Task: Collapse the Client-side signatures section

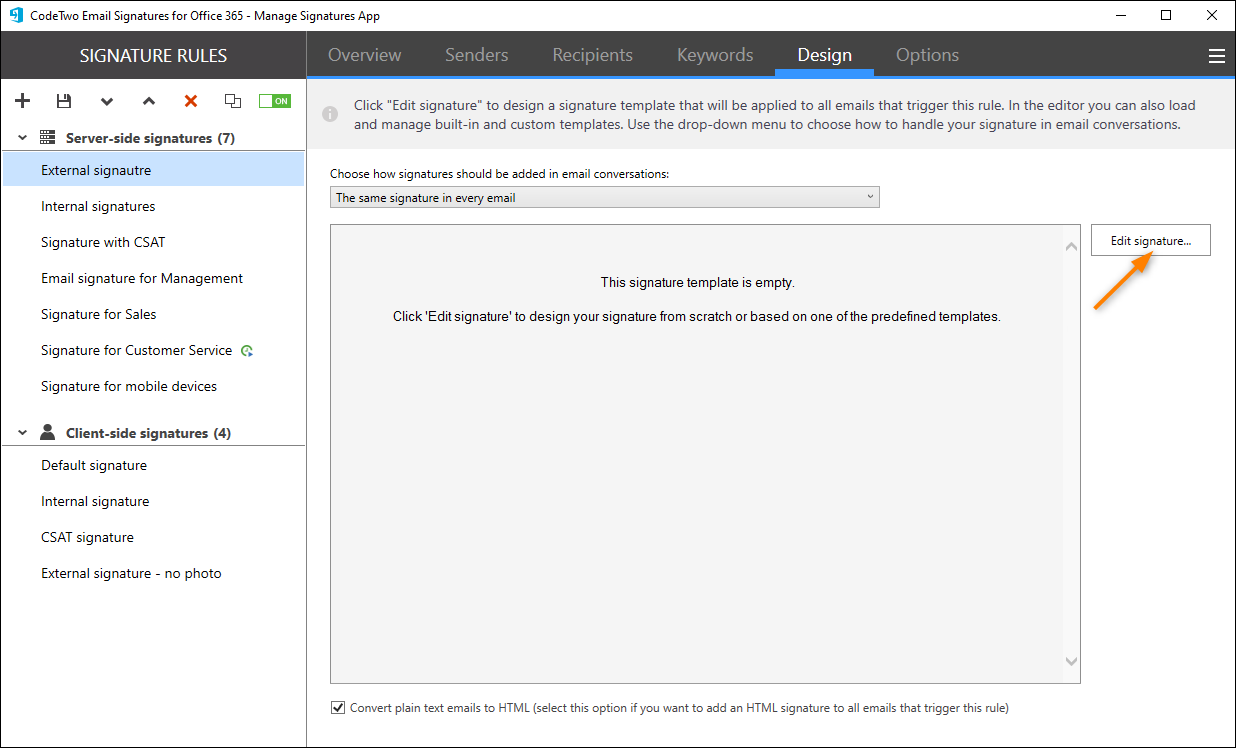Action: point(22,431)
